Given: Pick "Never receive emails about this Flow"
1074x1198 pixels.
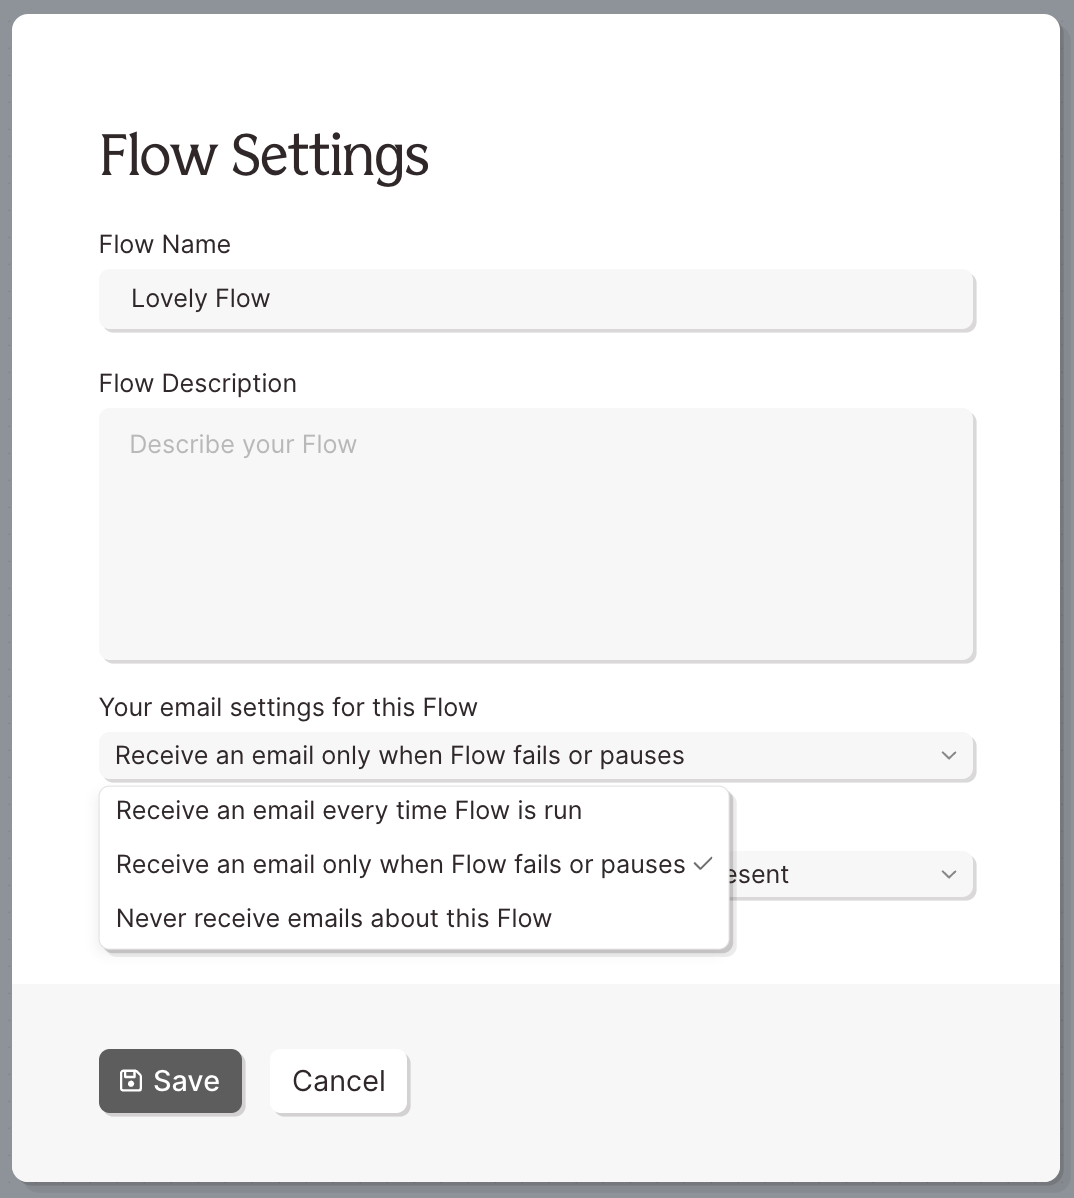Looking at the screenshot, I should pyautogui.click(x=334, y=918).
